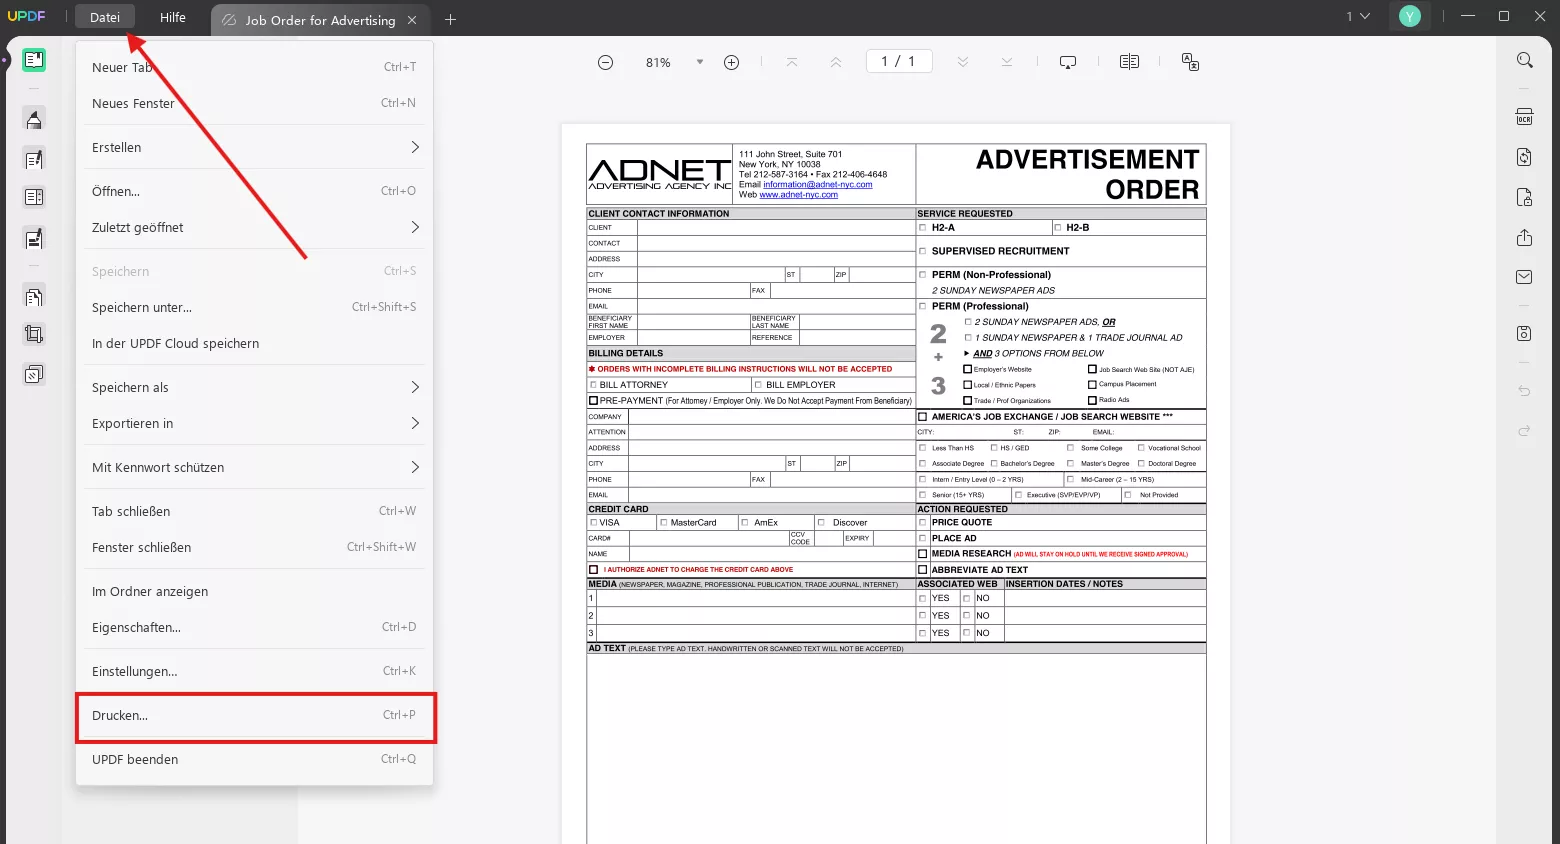Click the information@adnet-nyc.com email link

click(x=817, y=185)
